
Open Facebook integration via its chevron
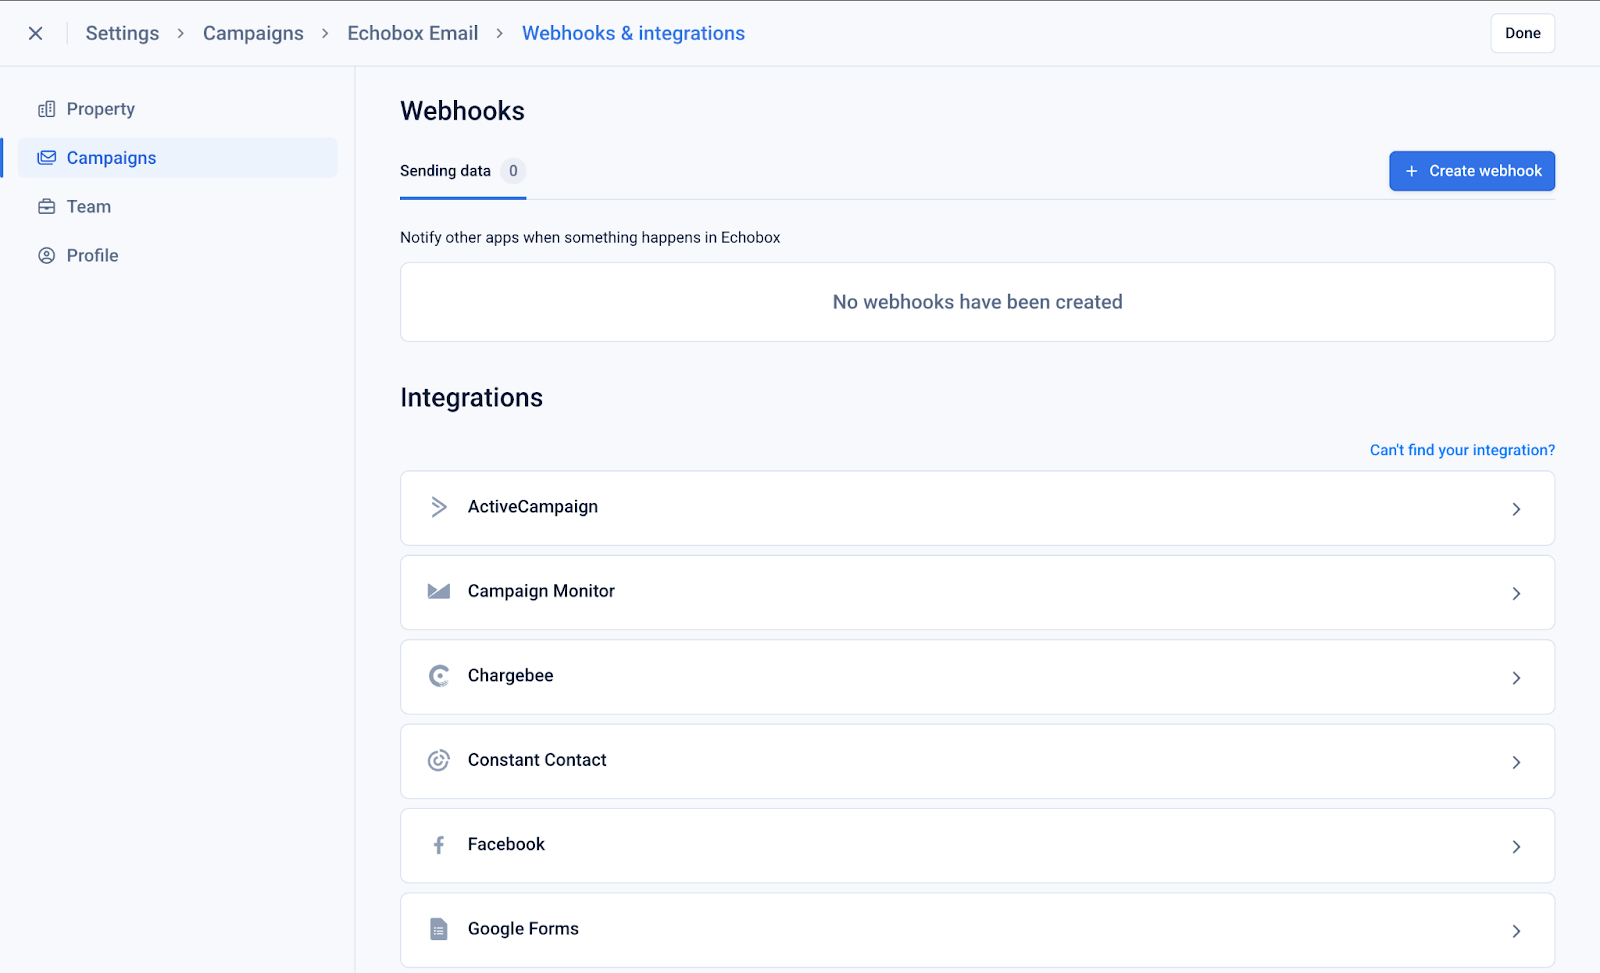1516,847
